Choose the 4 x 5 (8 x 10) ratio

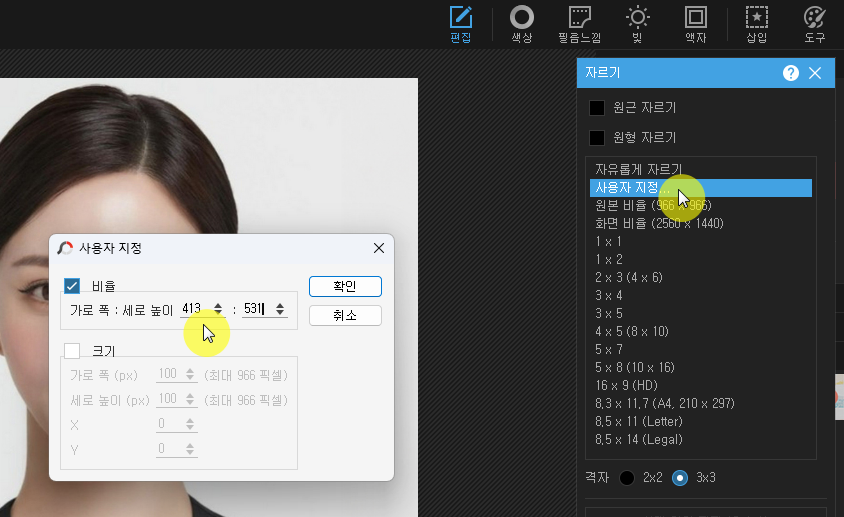[701, 332]
